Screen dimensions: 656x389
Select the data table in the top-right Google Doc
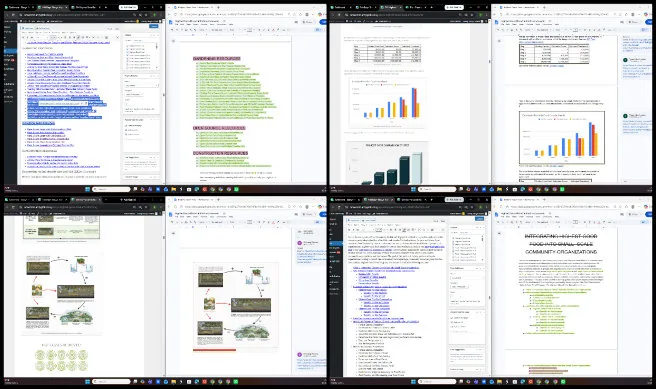click(x=554, y=54)
